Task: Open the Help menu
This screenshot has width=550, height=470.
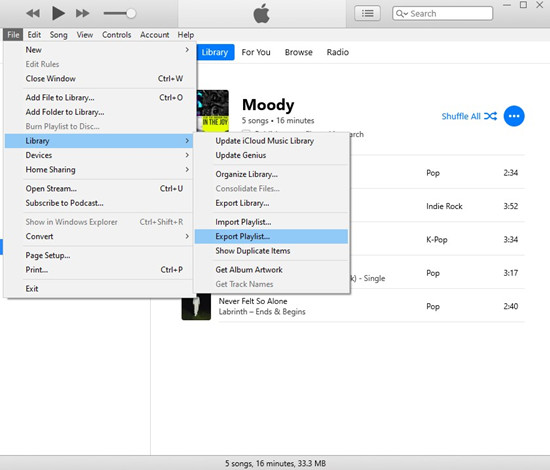Action: click(x=186, y=35)
